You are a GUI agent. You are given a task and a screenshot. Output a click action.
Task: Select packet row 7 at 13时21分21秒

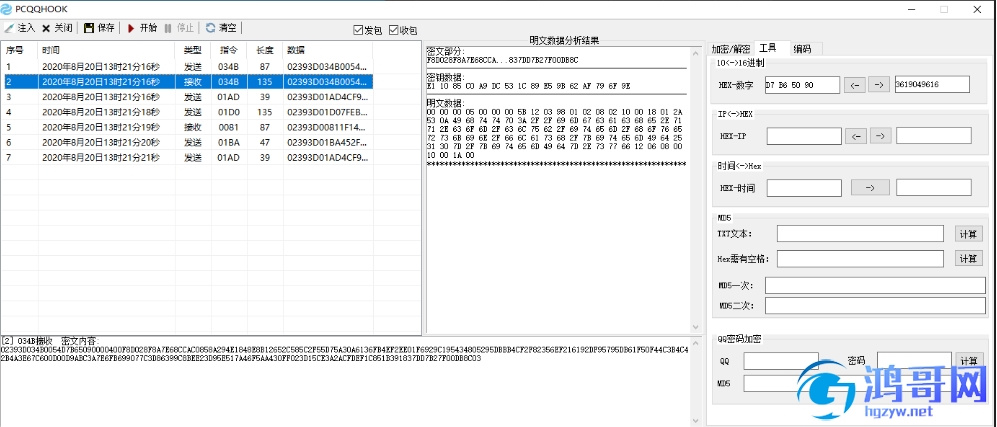[186, 158]
